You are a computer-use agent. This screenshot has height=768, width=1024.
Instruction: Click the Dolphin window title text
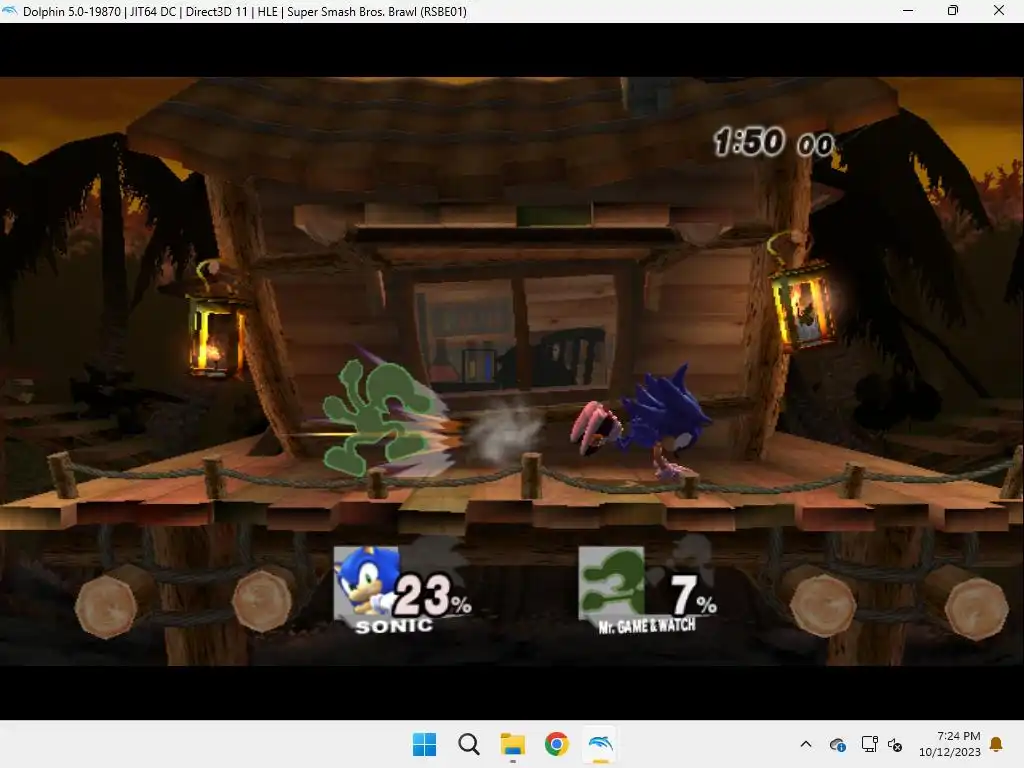[245, 11]
